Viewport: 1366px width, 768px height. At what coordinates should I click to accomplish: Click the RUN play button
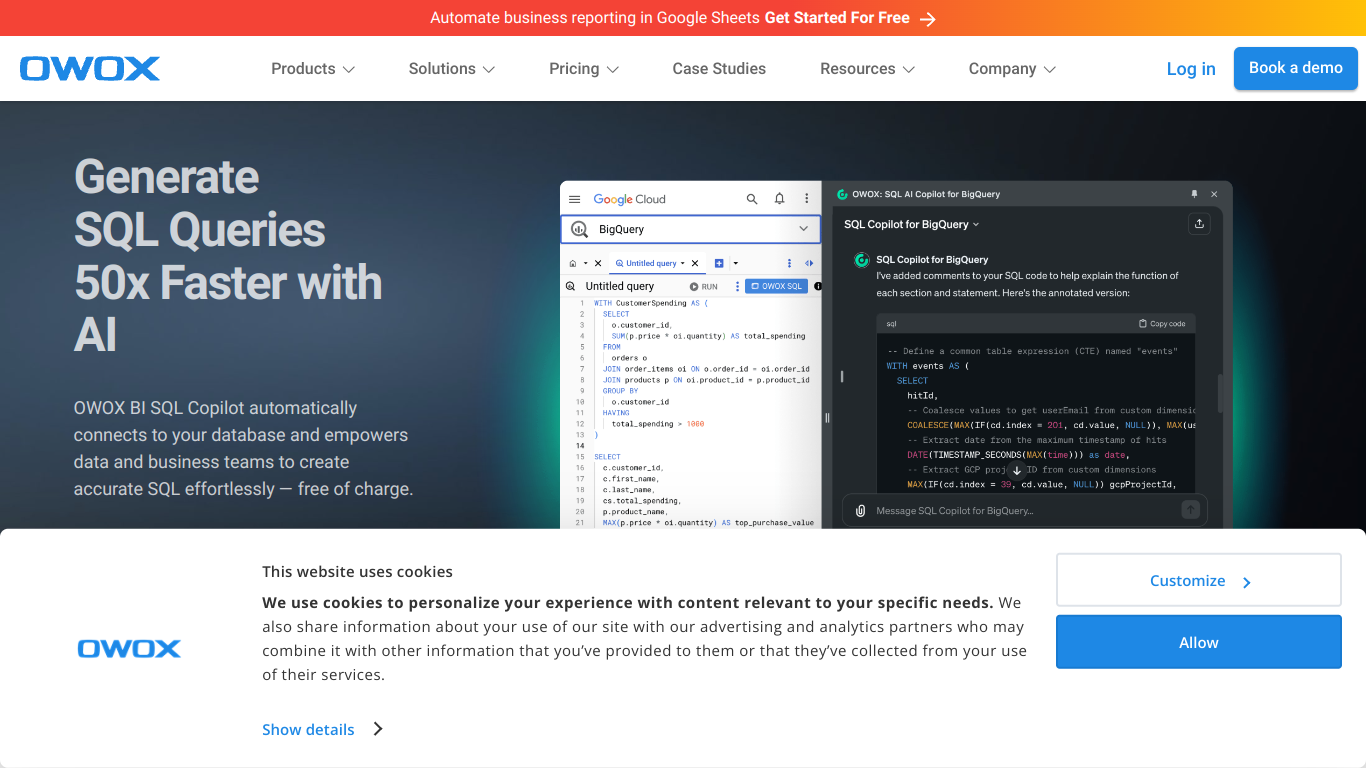pyautogui.click(x=704, y=286)
